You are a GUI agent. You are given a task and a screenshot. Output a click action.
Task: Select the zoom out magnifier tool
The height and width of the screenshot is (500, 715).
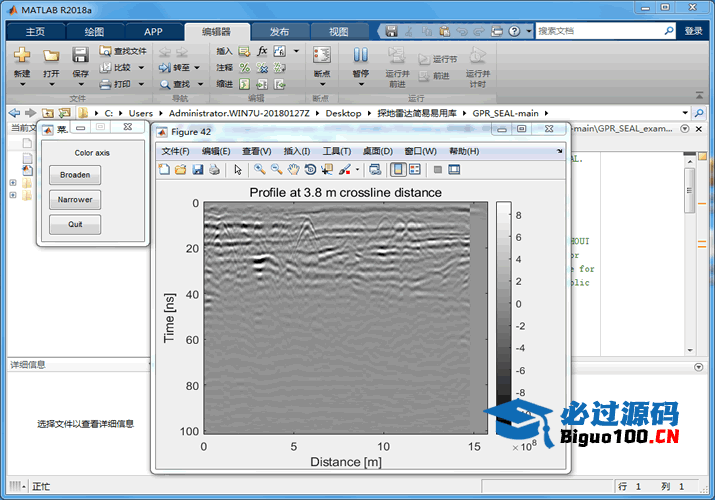click(x=276, y=170)
